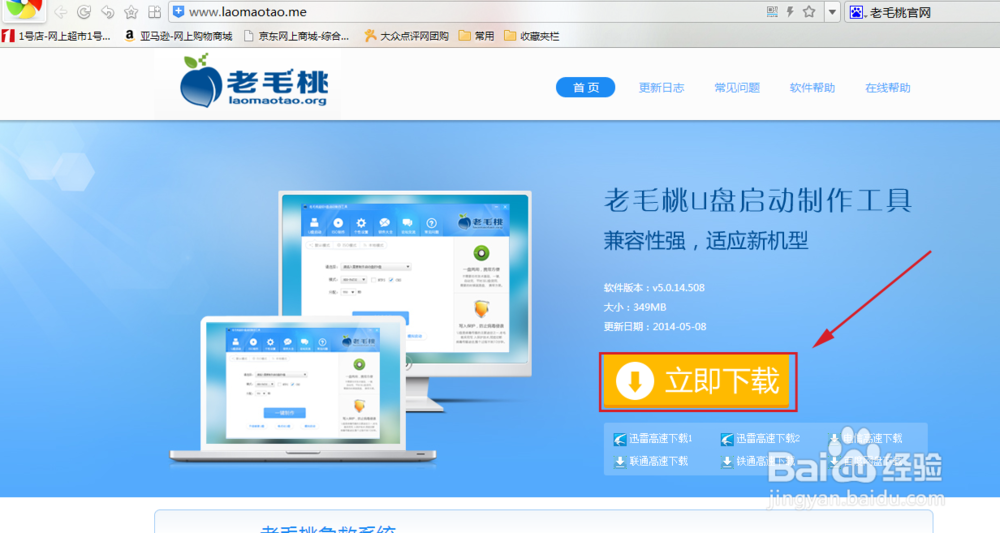Click the 更新日期：2014-05-08 text
Viewport: 1000px width, 533px height.
[655, 326]
